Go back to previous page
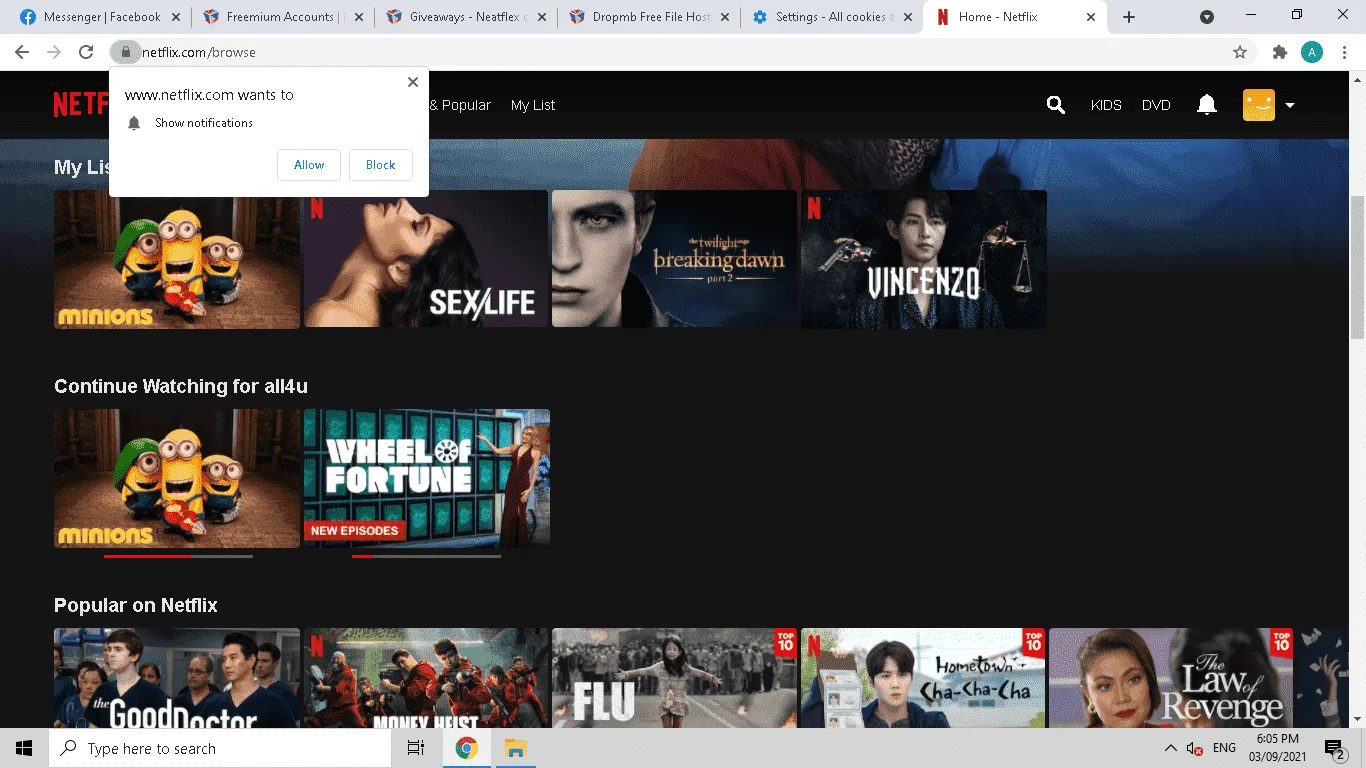This screenshot has width=1366, height=768. (22, 52)
